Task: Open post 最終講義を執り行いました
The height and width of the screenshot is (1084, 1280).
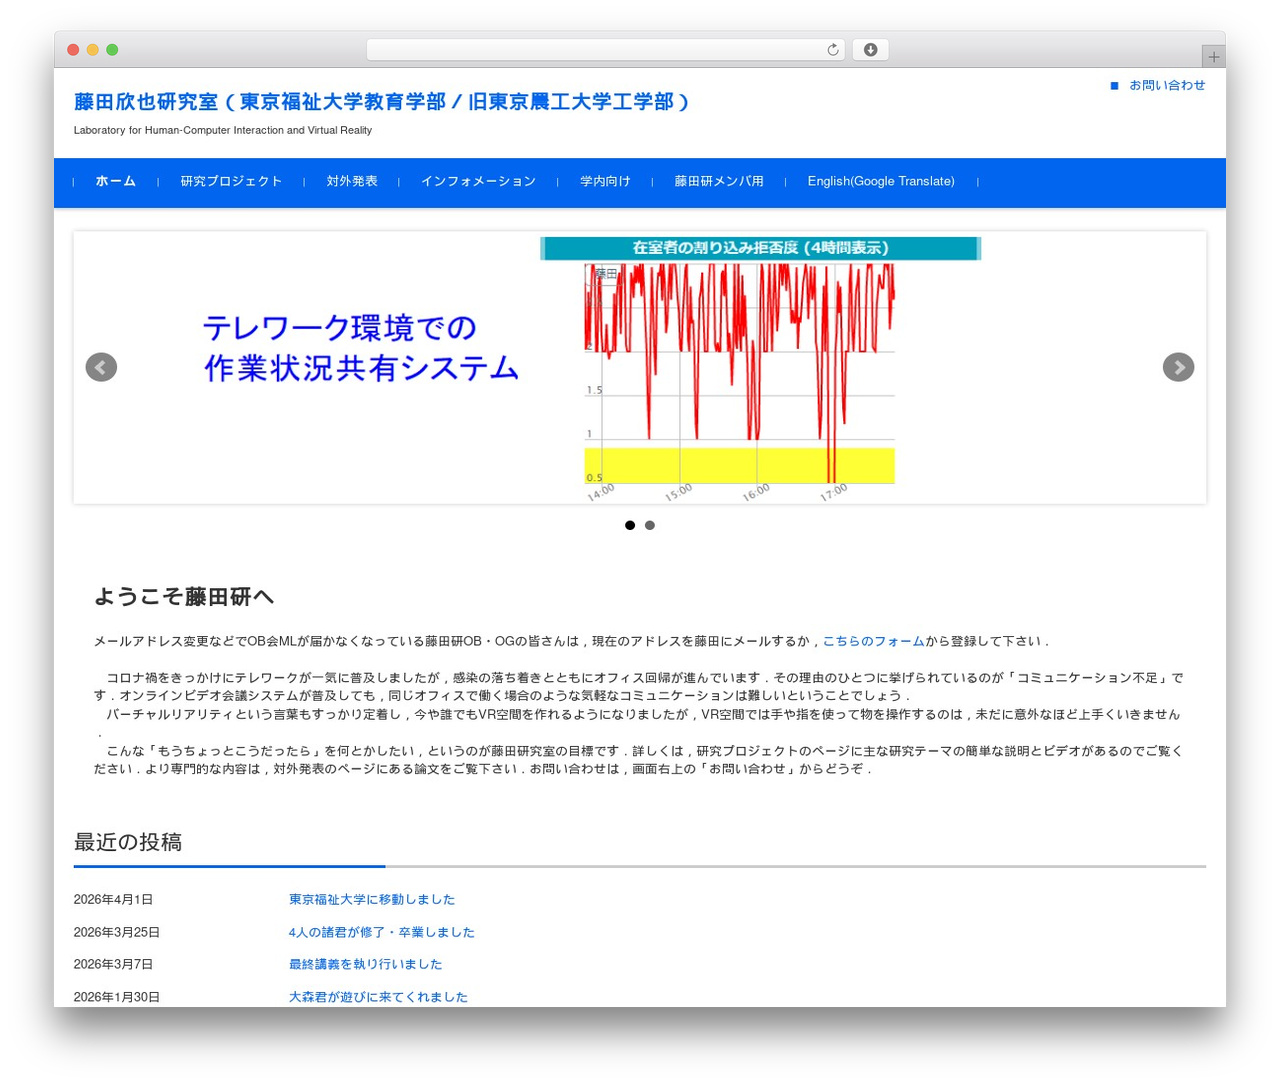Action: click(365, 964)
